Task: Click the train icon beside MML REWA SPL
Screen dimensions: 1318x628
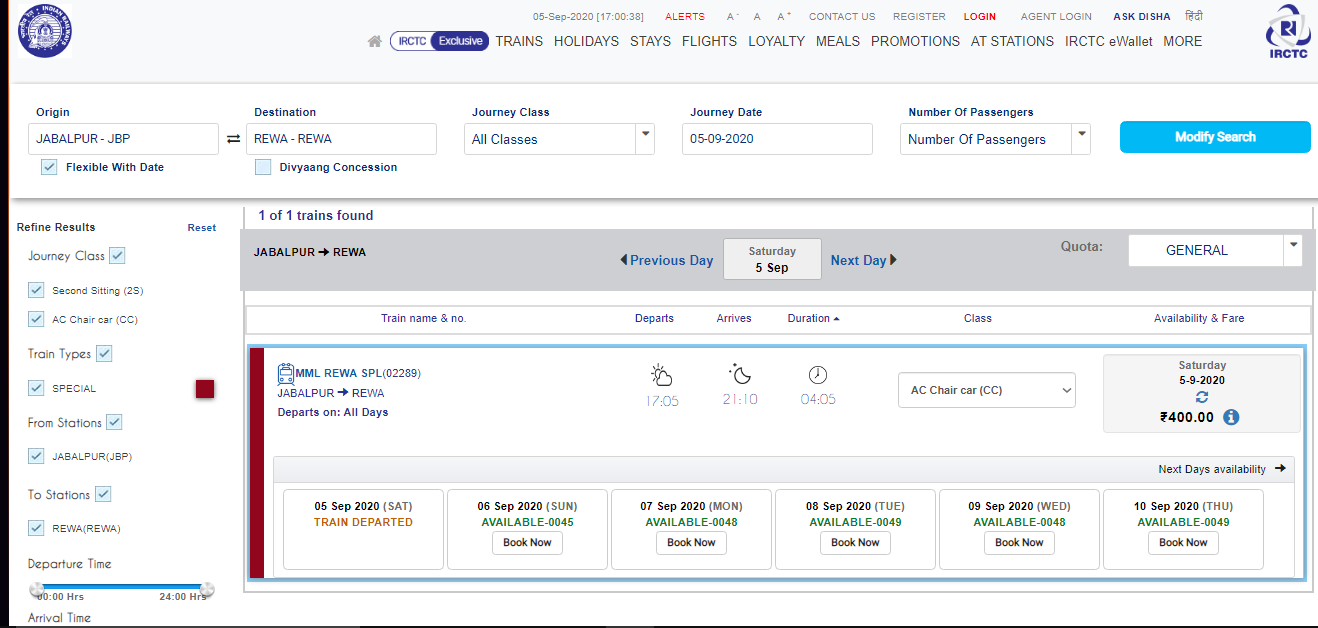Action: point(286,373)
